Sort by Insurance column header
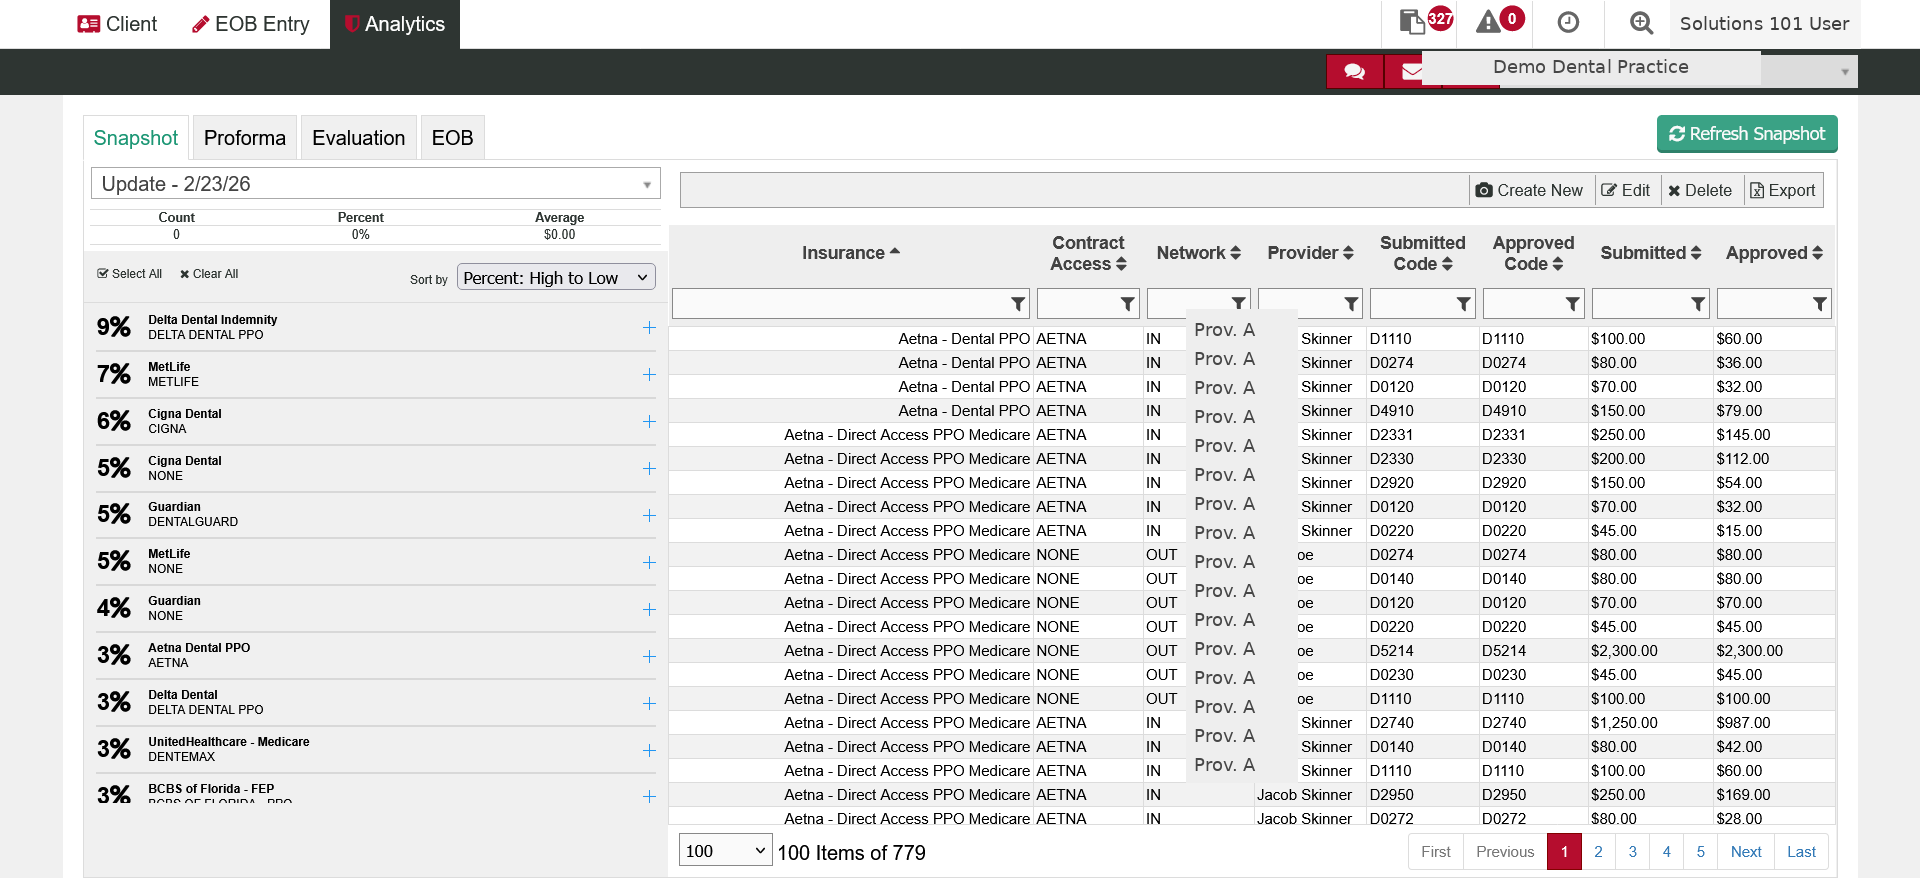Image resolution: width=1920 pixels, height=878 pixels. [850, 253]
